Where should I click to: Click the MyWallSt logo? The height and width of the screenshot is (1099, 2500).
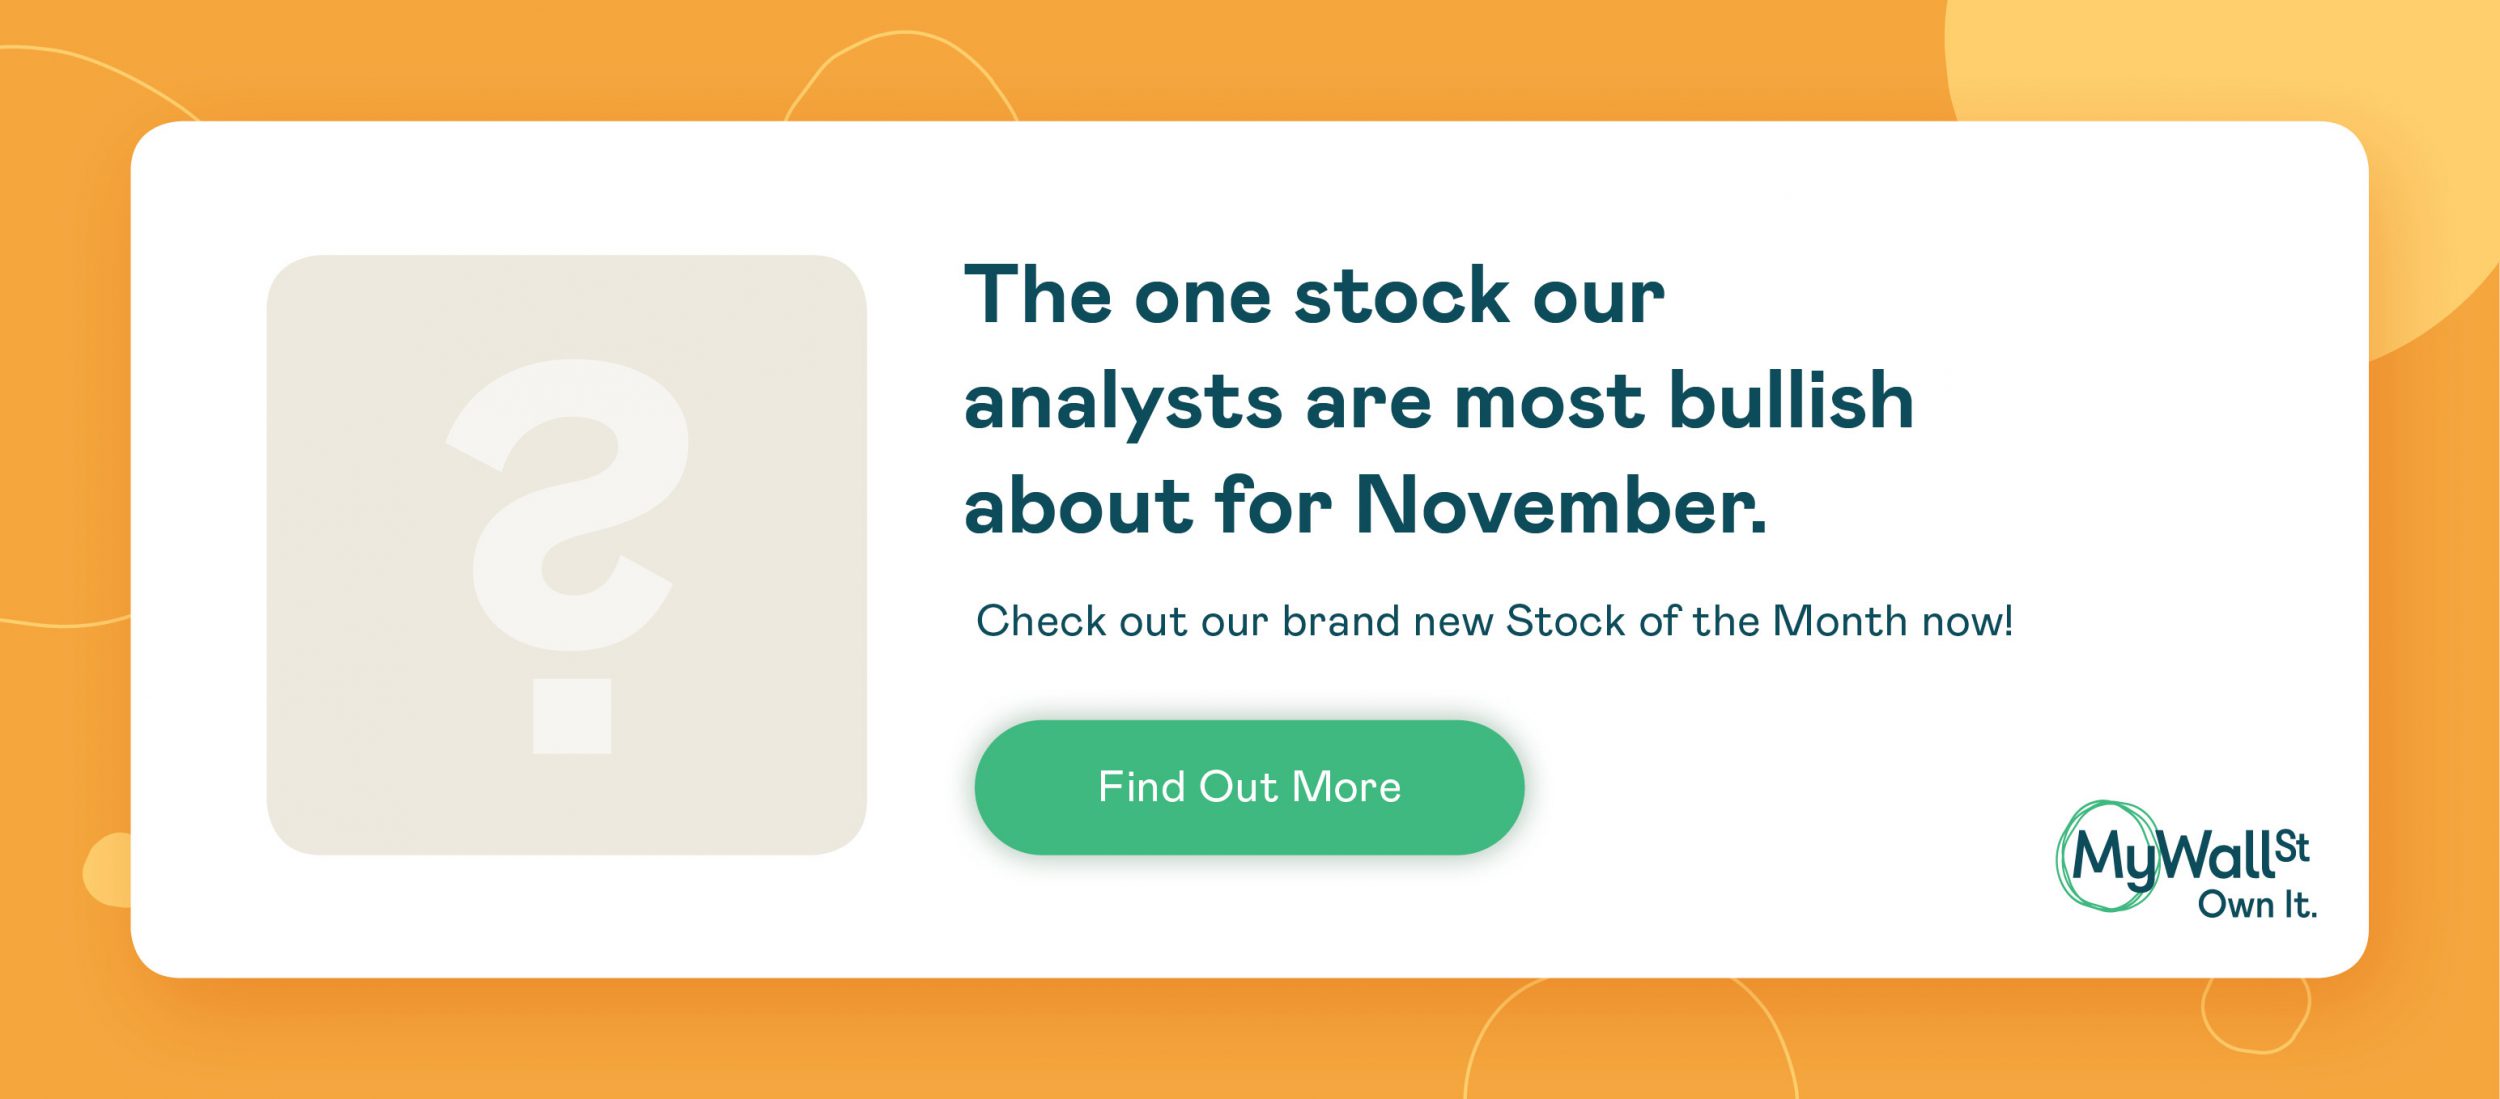click(x=2186, y=858)
